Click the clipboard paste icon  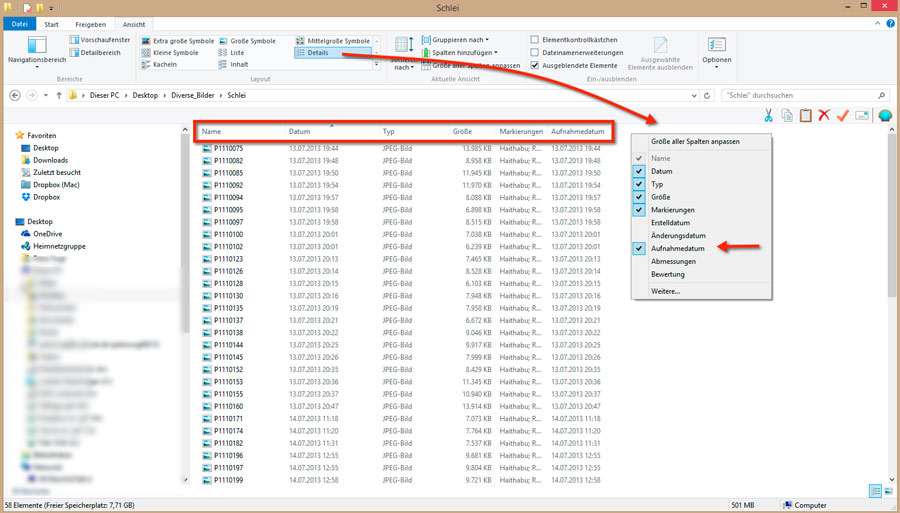pyautogui.click(x=805, y=116)
